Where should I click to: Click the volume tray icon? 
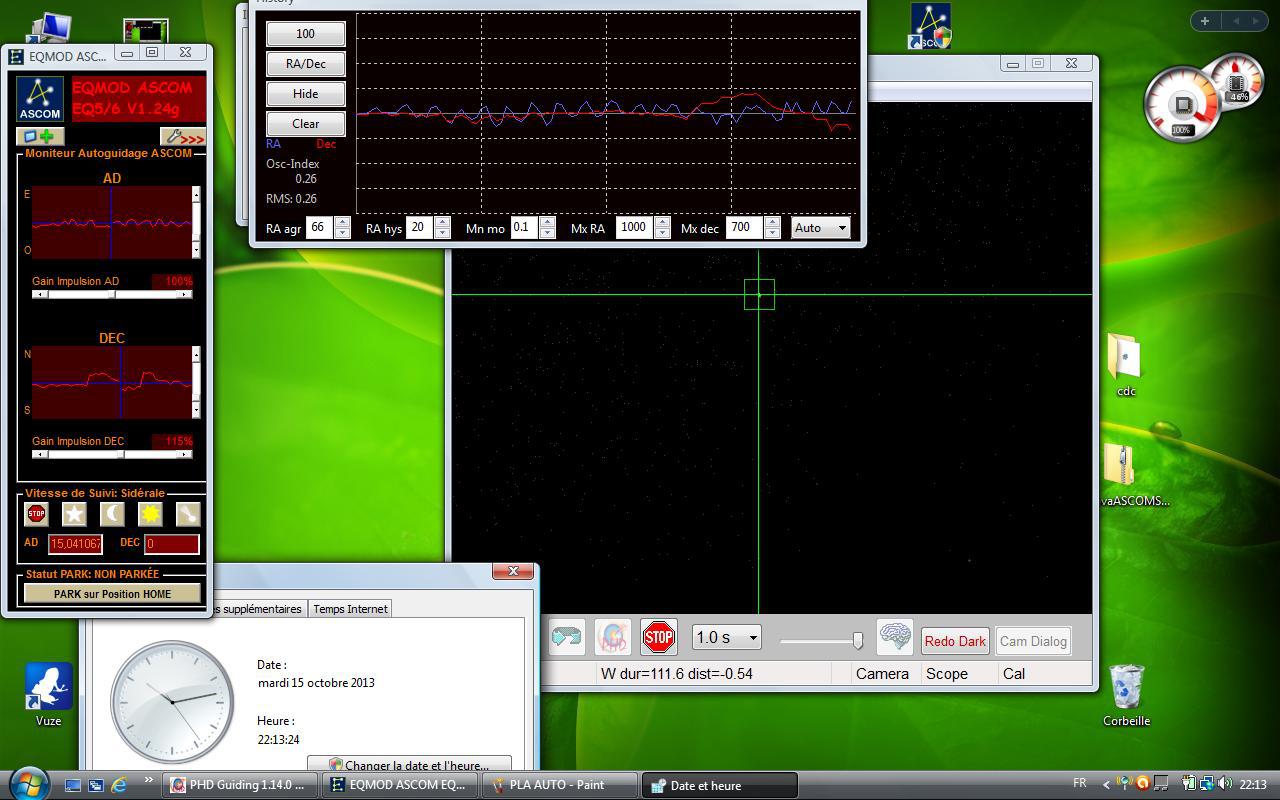pyautogui.click(x=1224, y=784)
